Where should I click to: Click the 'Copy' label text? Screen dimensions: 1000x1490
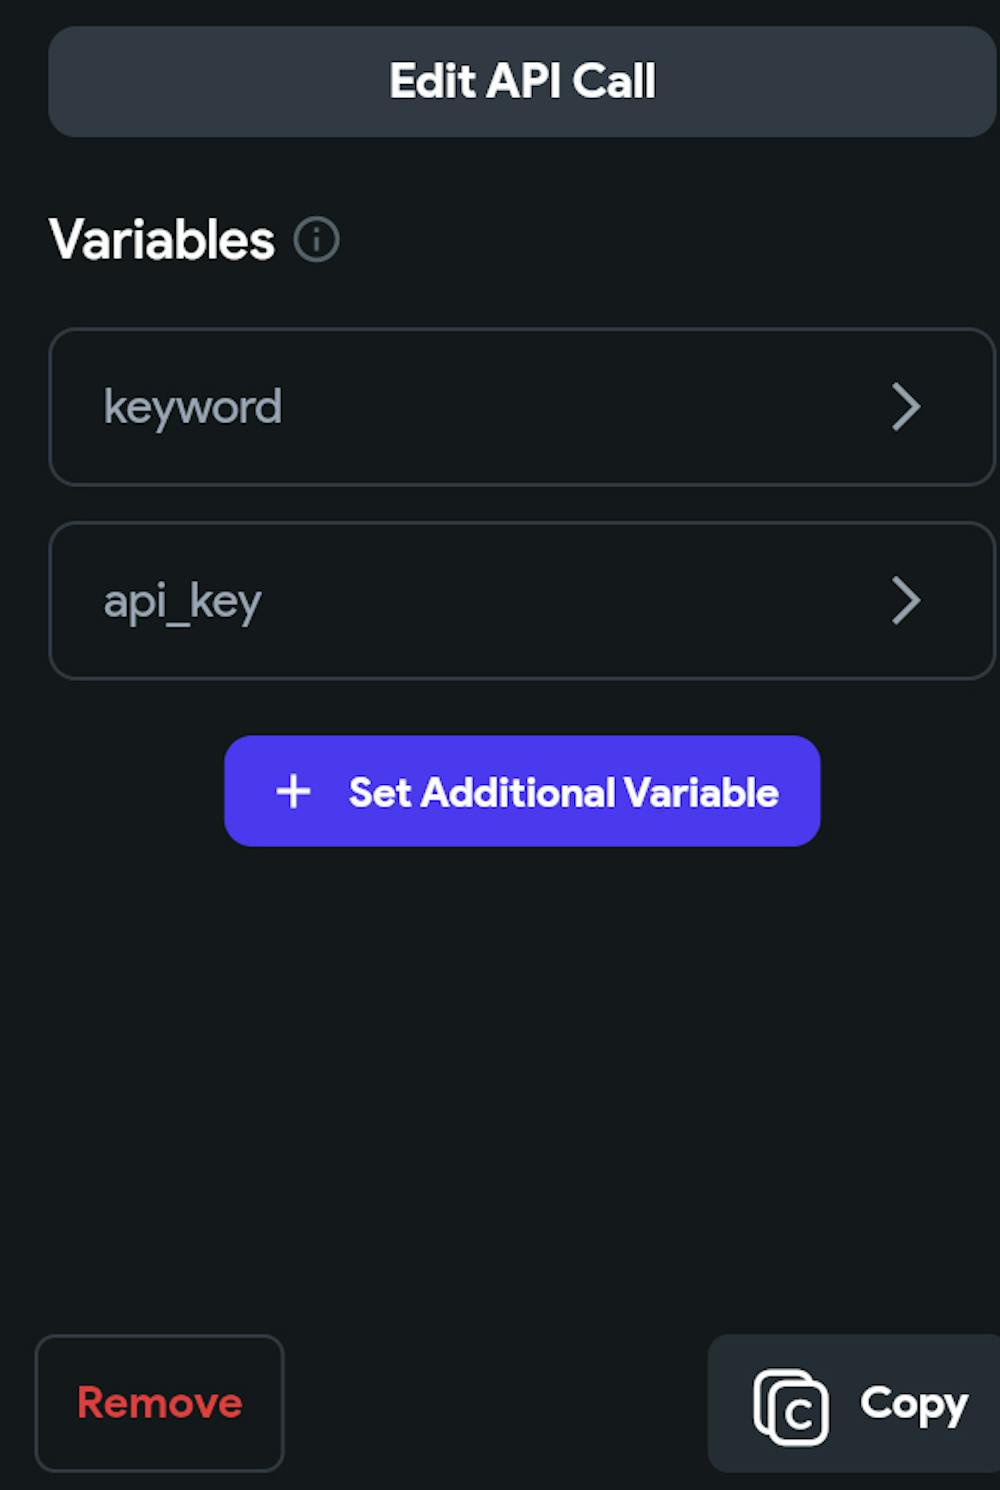(x=914, y=1404)
